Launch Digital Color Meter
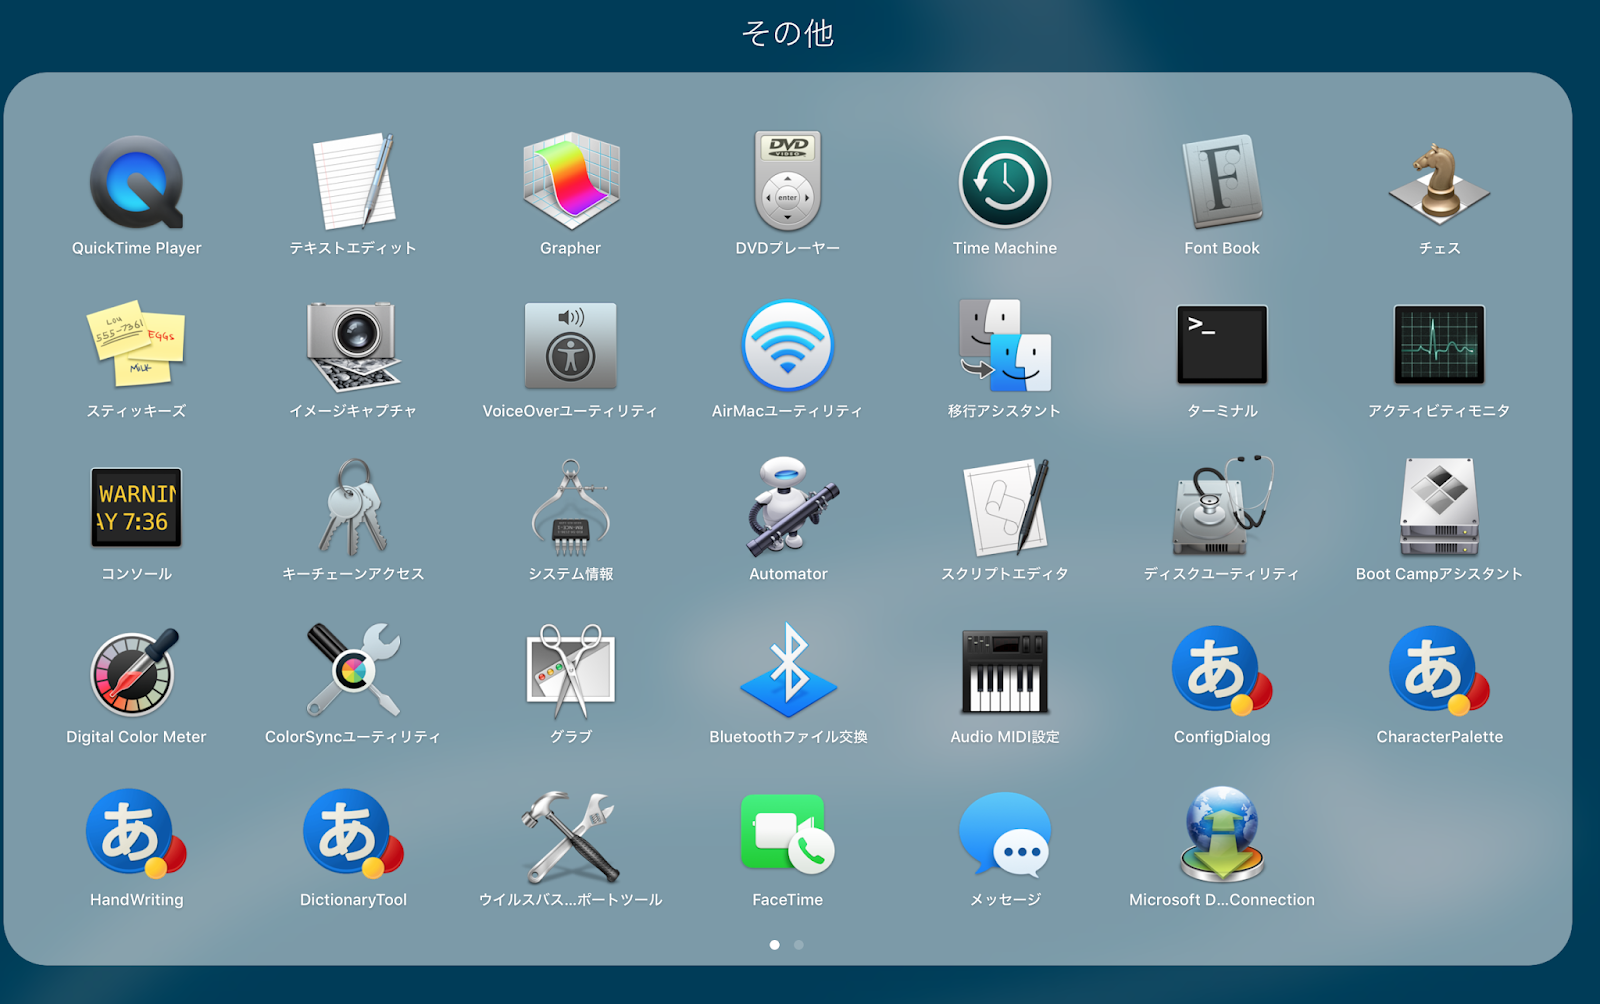This screenshot has height=1004, width=1600. pos(136,671)
